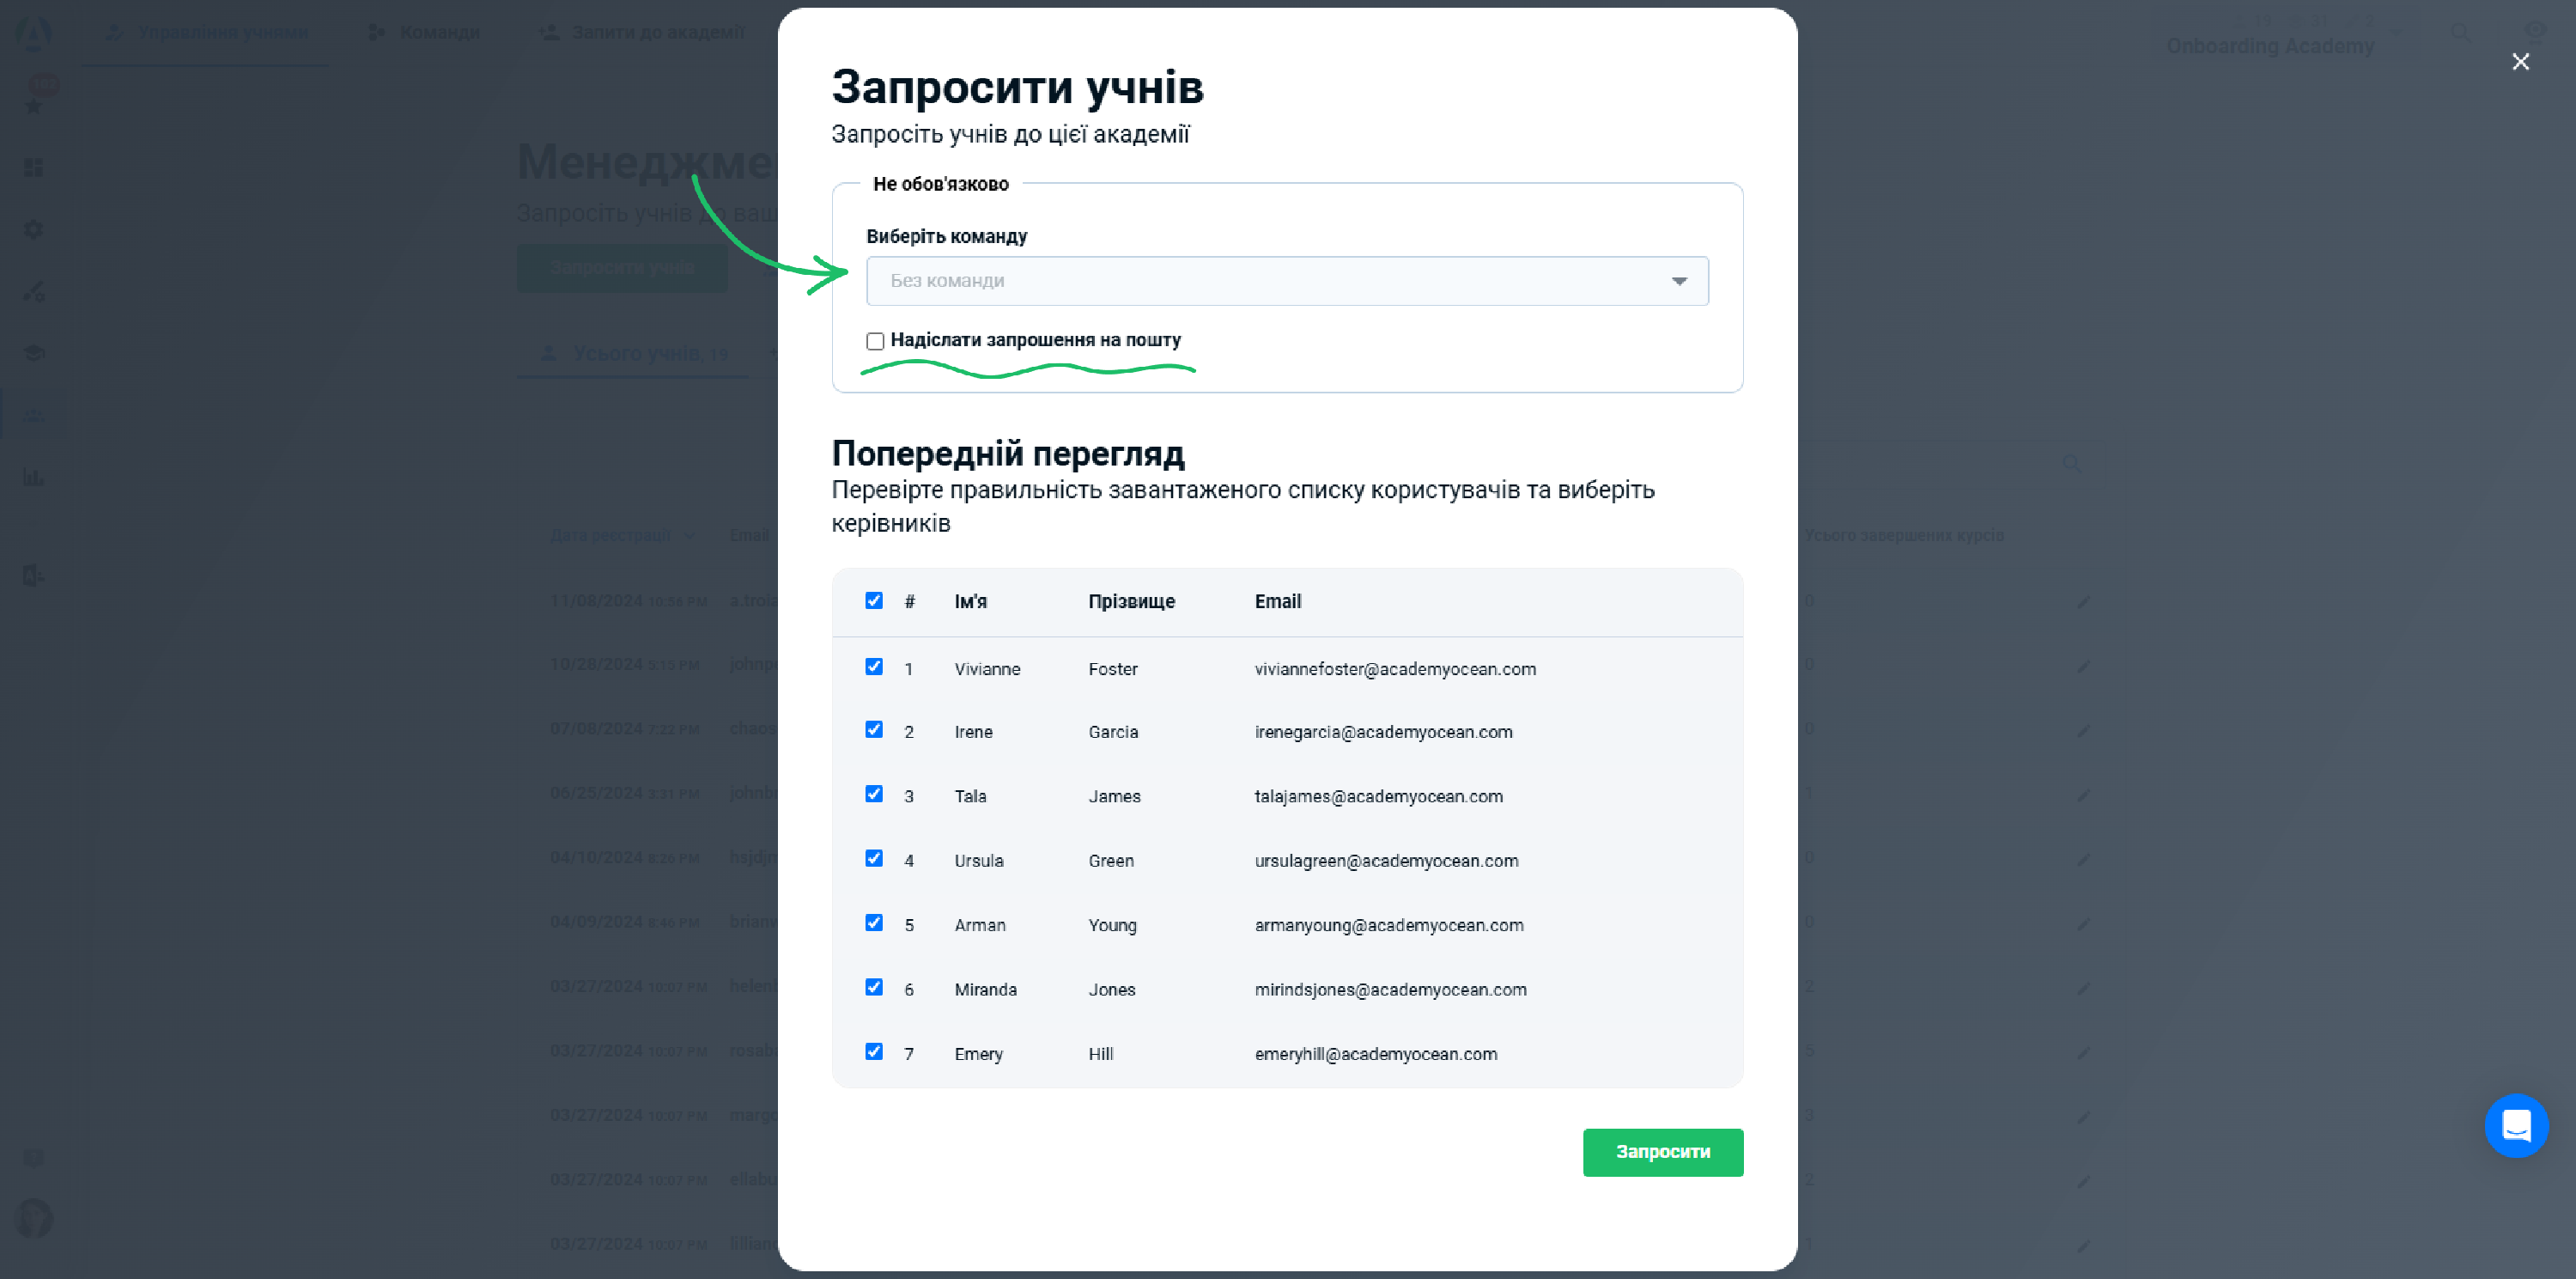
Task: Close the invite learners dialog with X
Action: (2520, 62)
